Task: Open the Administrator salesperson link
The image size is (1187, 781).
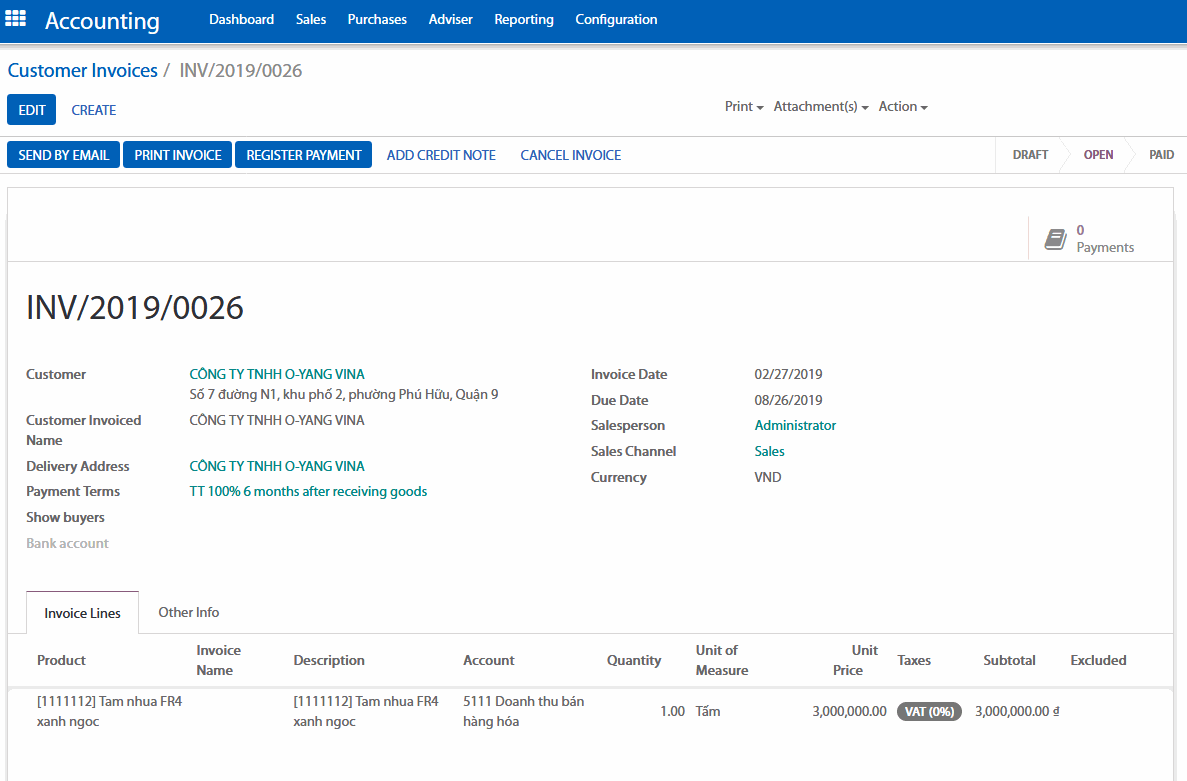Action: click(x=795, y=425)
